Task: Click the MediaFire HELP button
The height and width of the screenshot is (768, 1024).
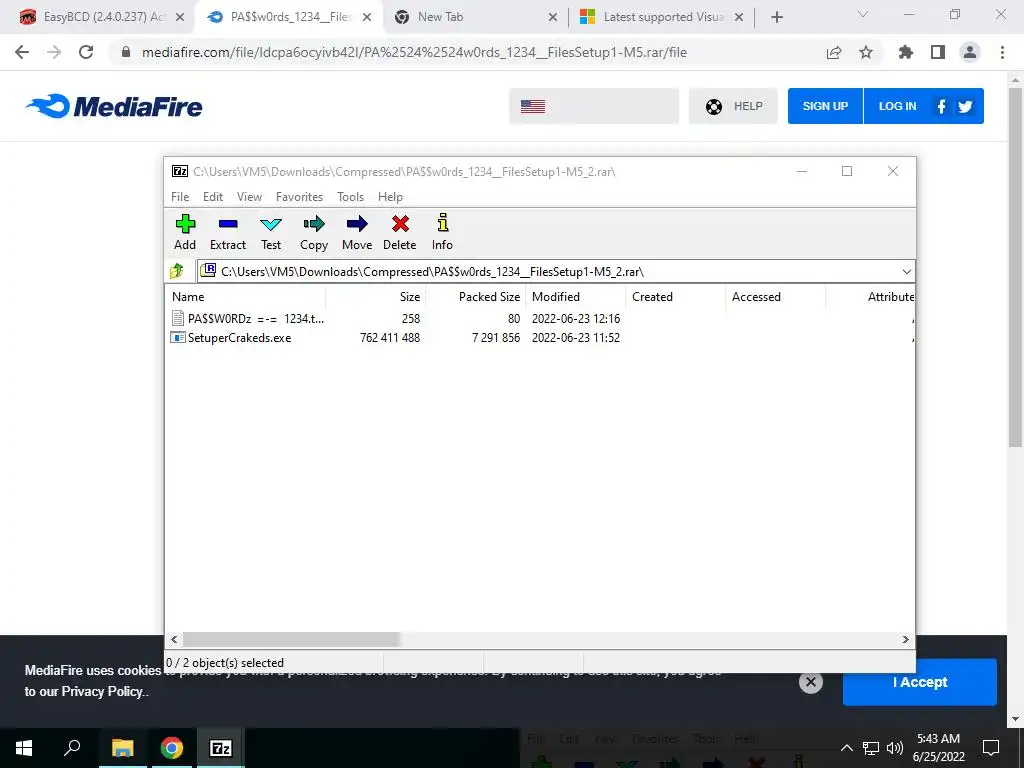Action: 733,106
